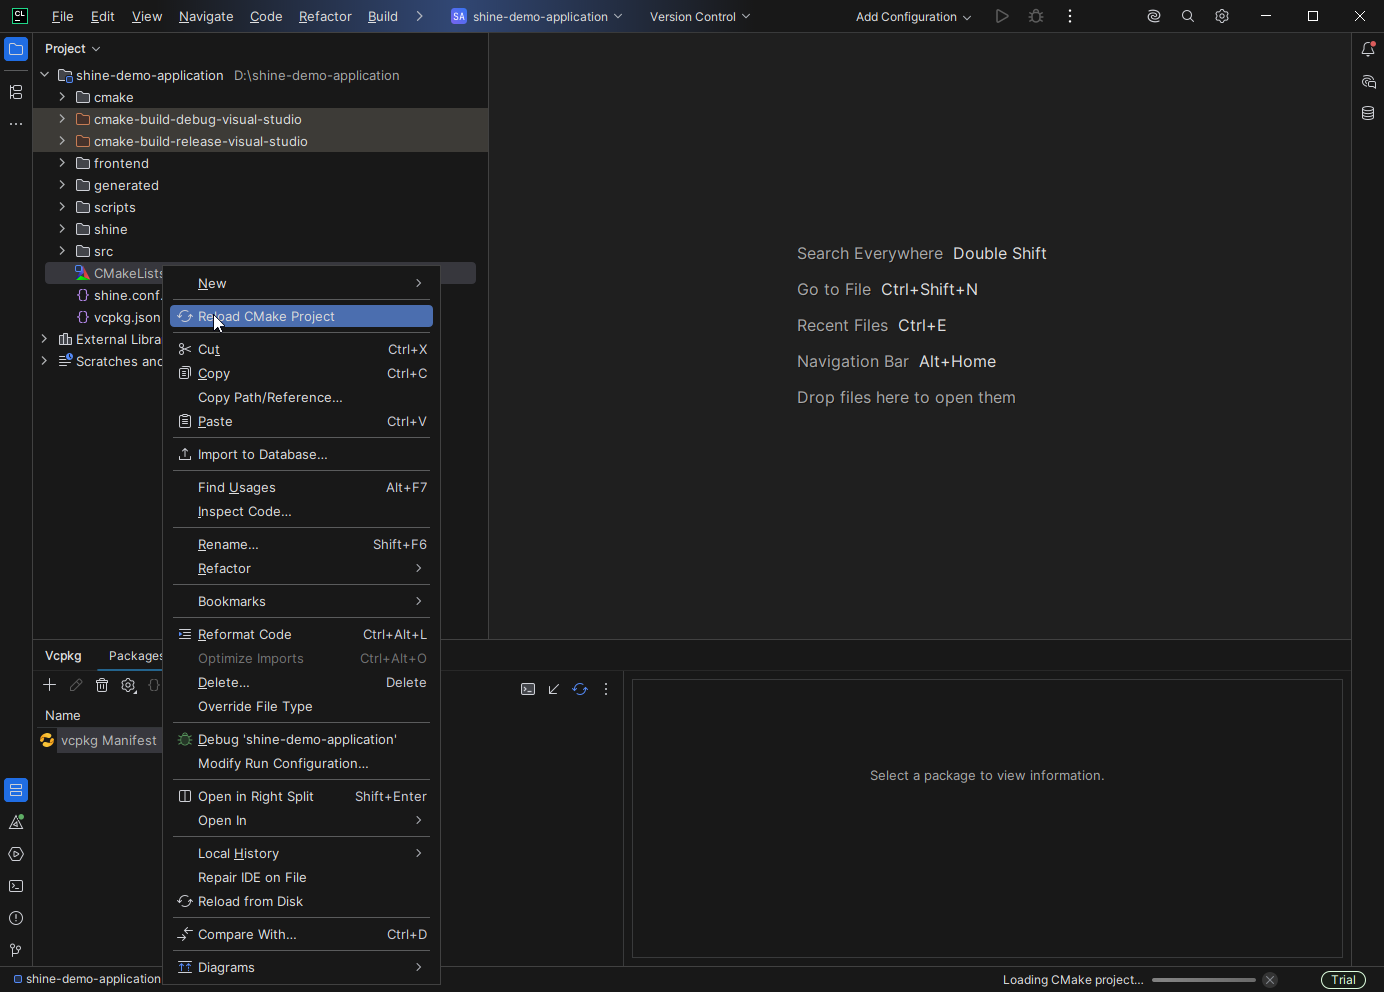Open the vcpkg panel kebab options menu
1384x992 pixels.
pyautogui.click(x=606, y=689)
